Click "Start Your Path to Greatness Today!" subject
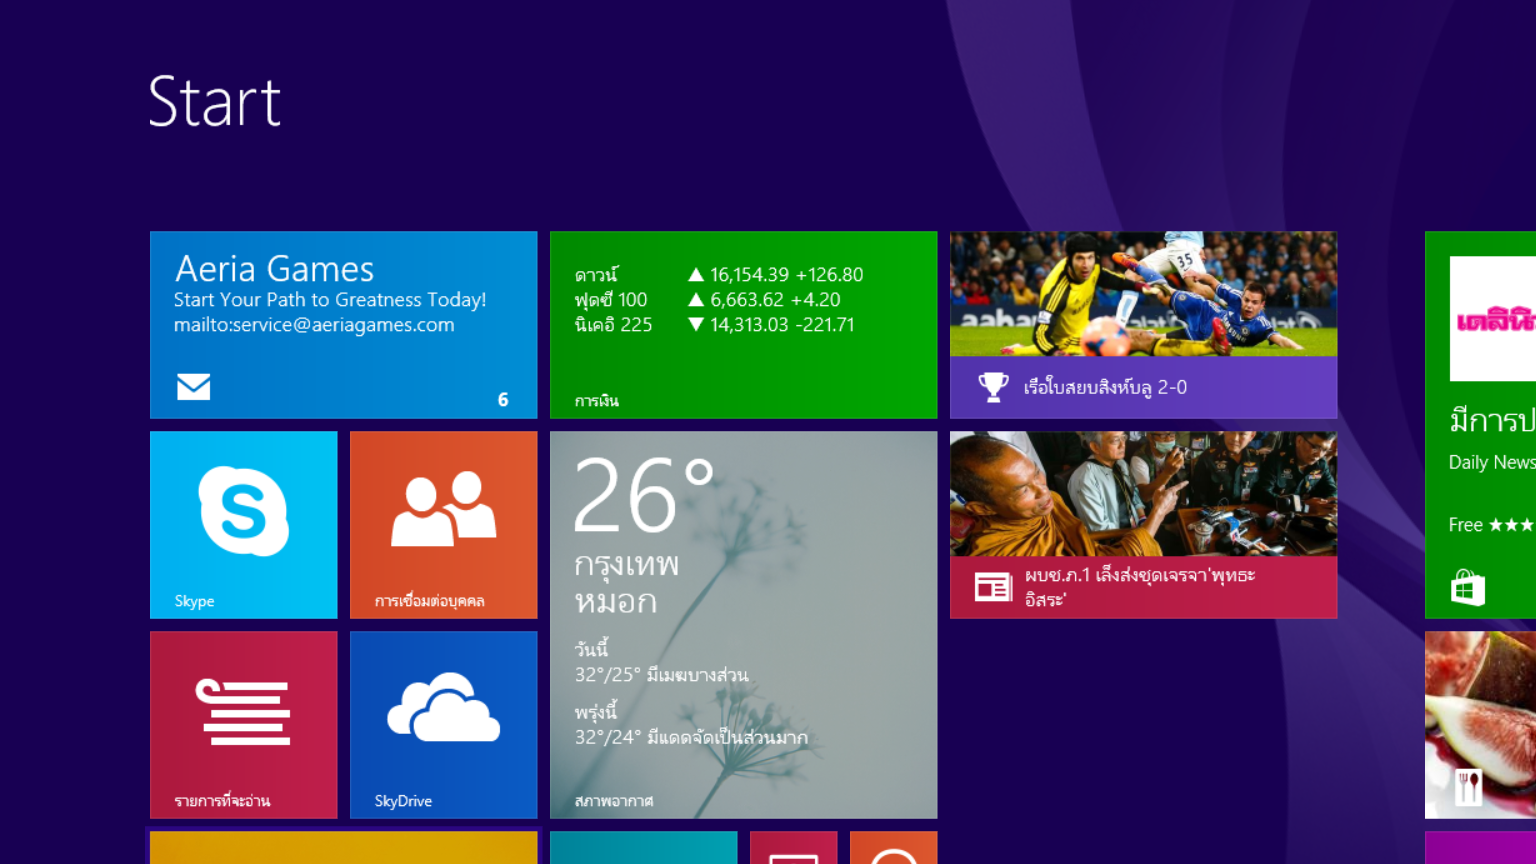 click(330, 300)
